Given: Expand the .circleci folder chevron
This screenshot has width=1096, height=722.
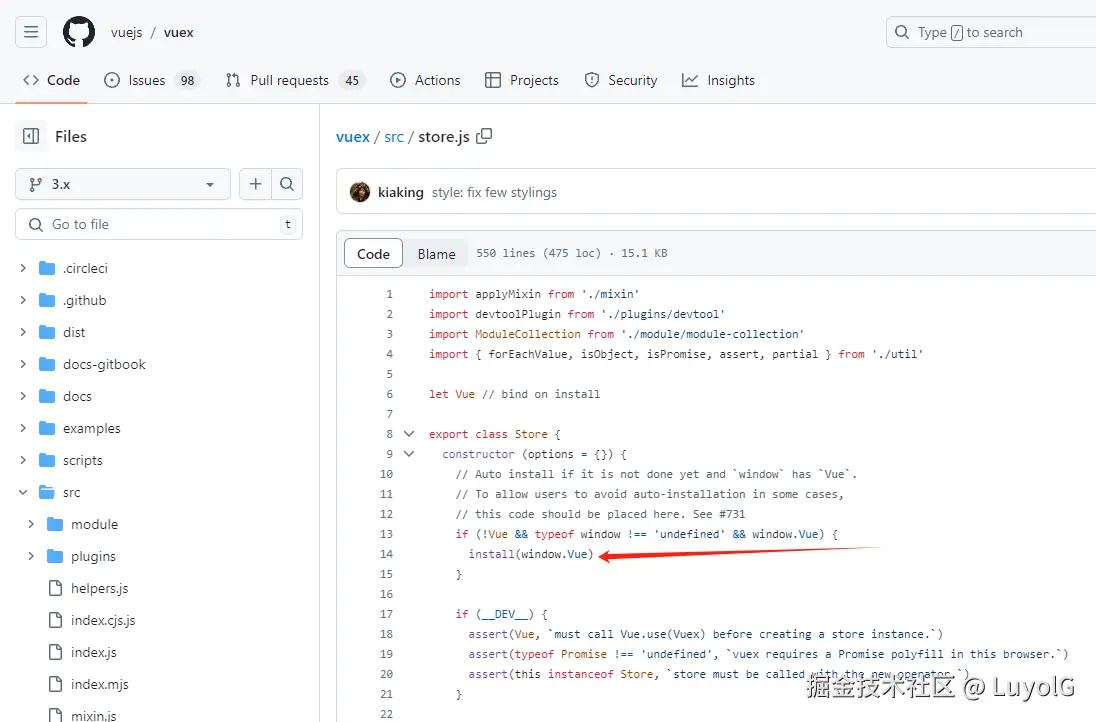Looking at the screenshot, I should [x=23, y=268].
